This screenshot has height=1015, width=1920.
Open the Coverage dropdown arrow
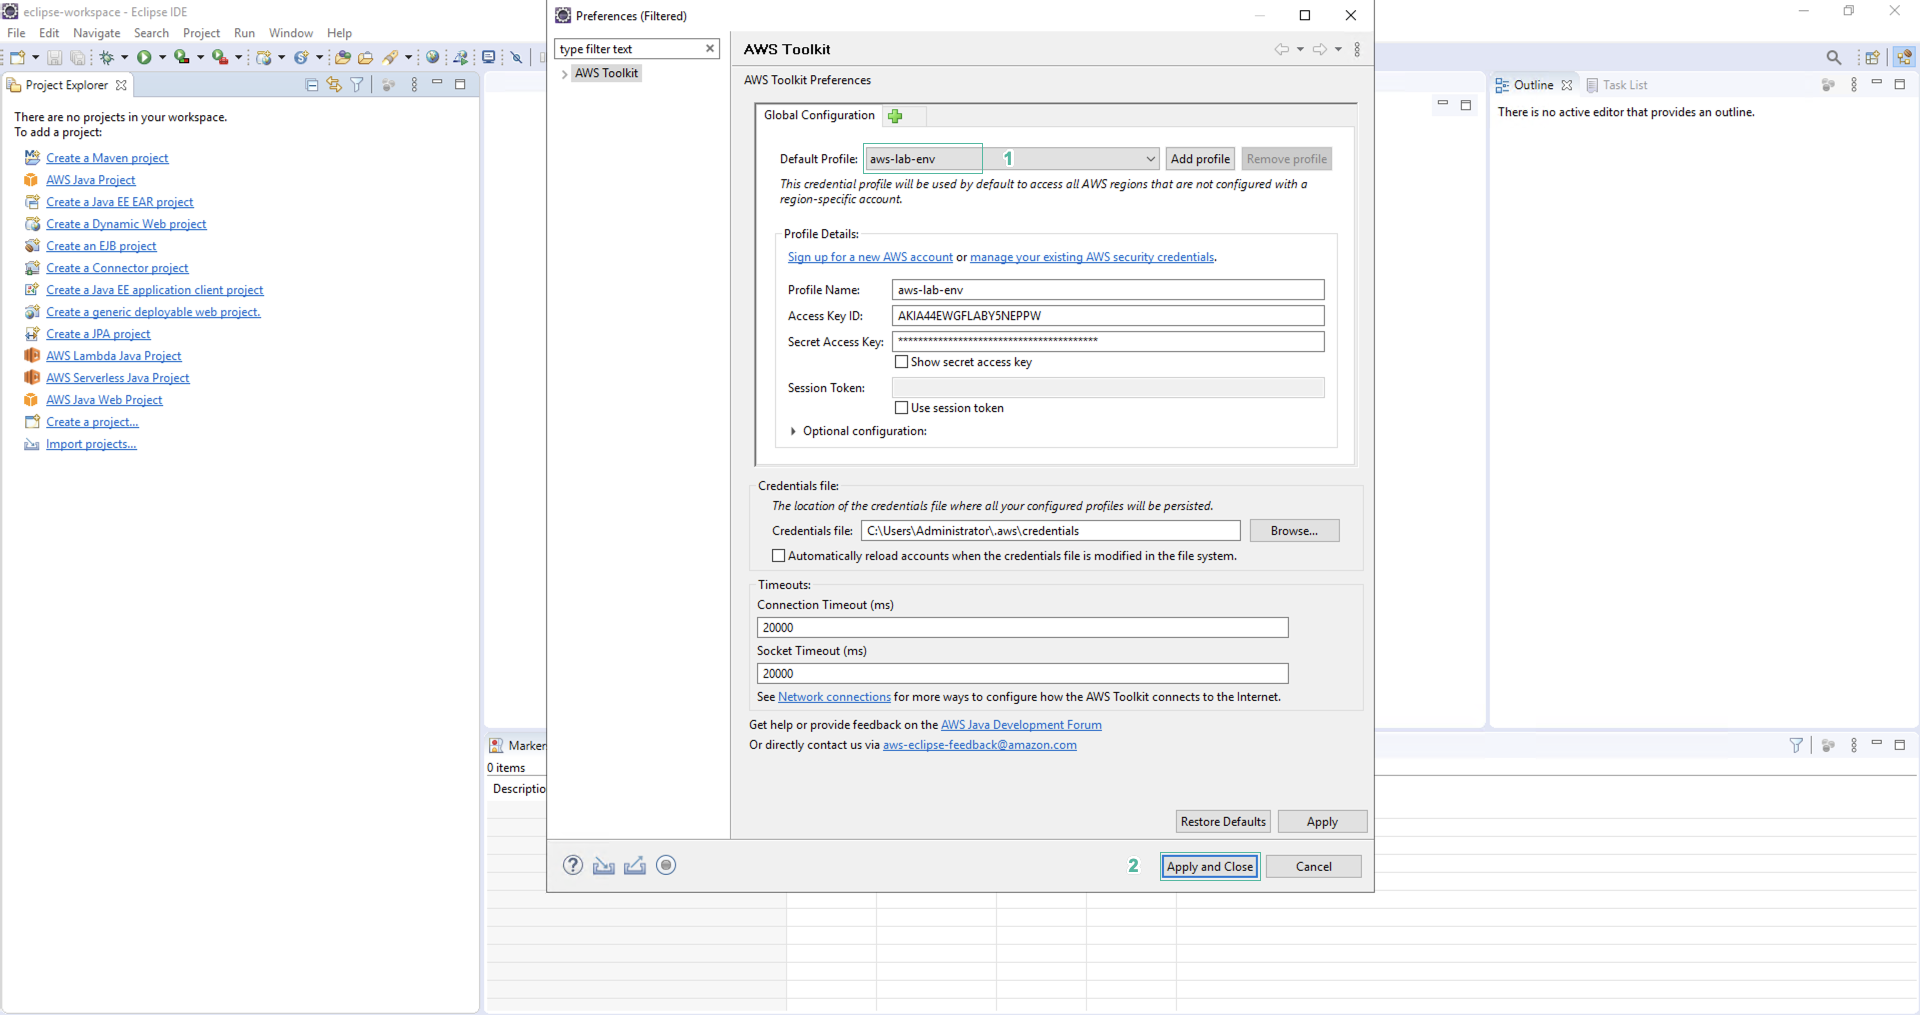pyautogui.click(x=200, y=57)
